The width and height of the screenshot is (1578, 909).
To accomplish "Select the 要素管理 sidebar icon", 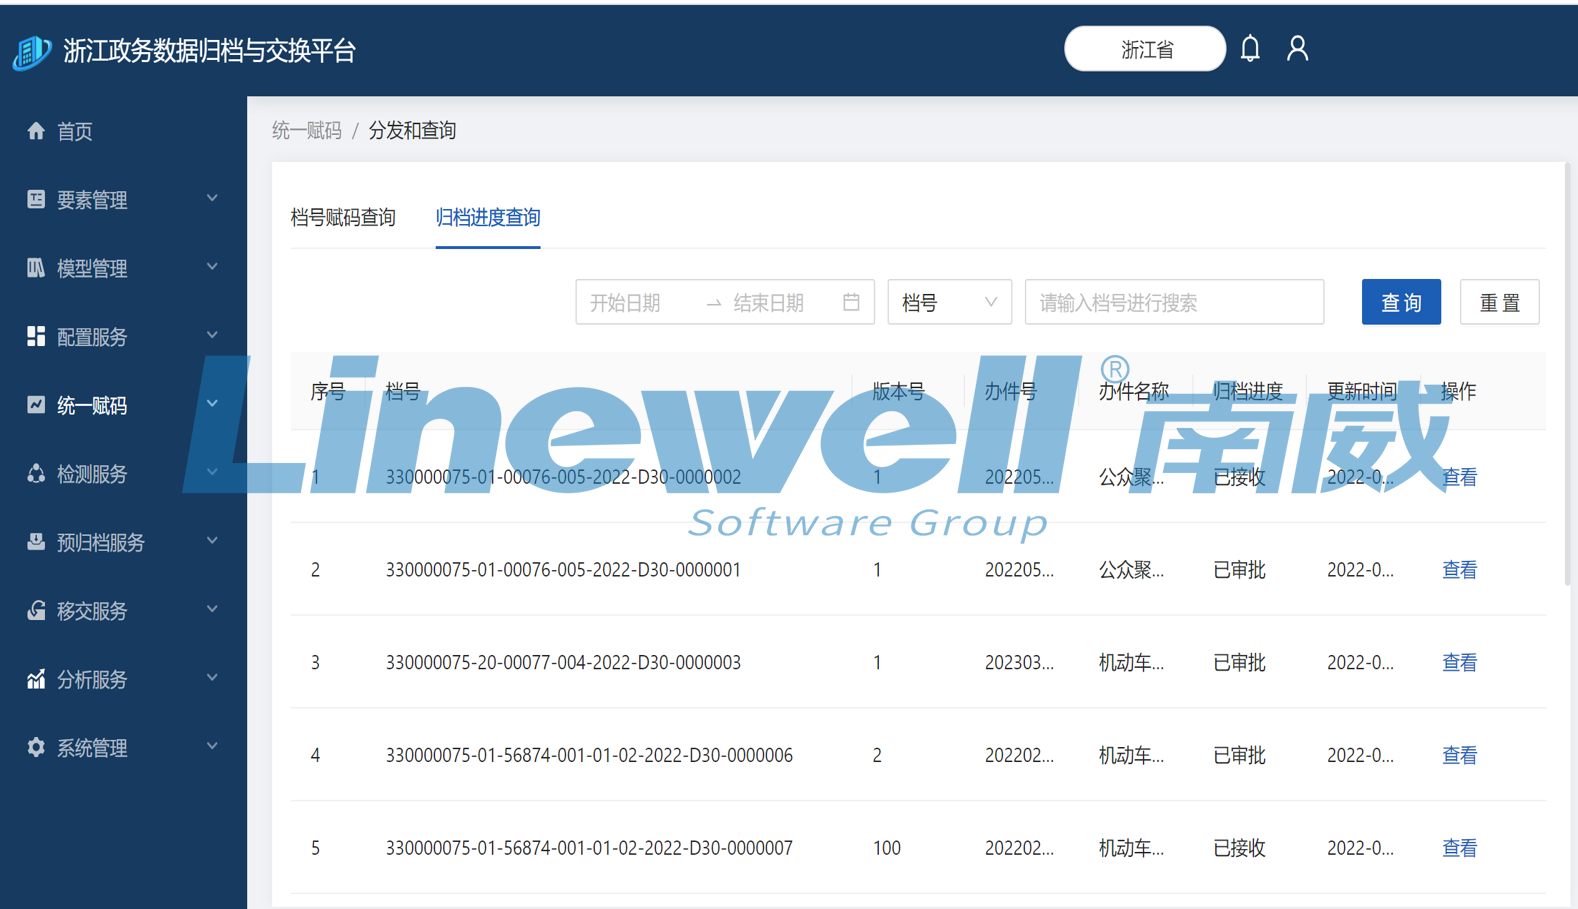I will pyautogui.click(x=36, y=199).
